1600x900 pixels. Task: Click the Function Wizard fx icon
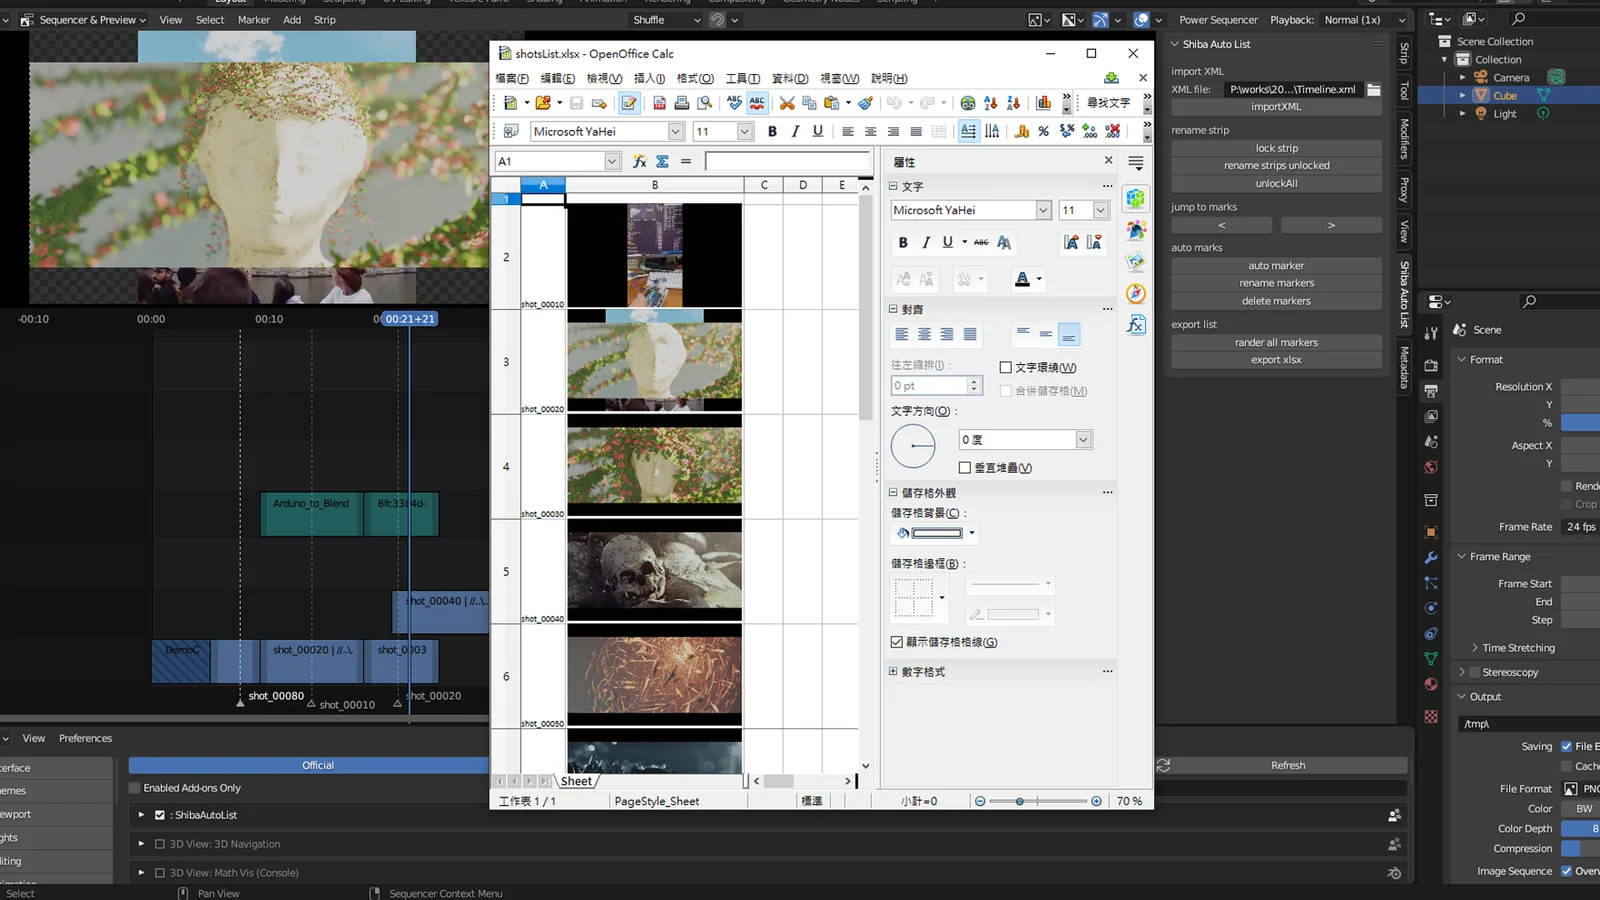[x=639, y=161]
